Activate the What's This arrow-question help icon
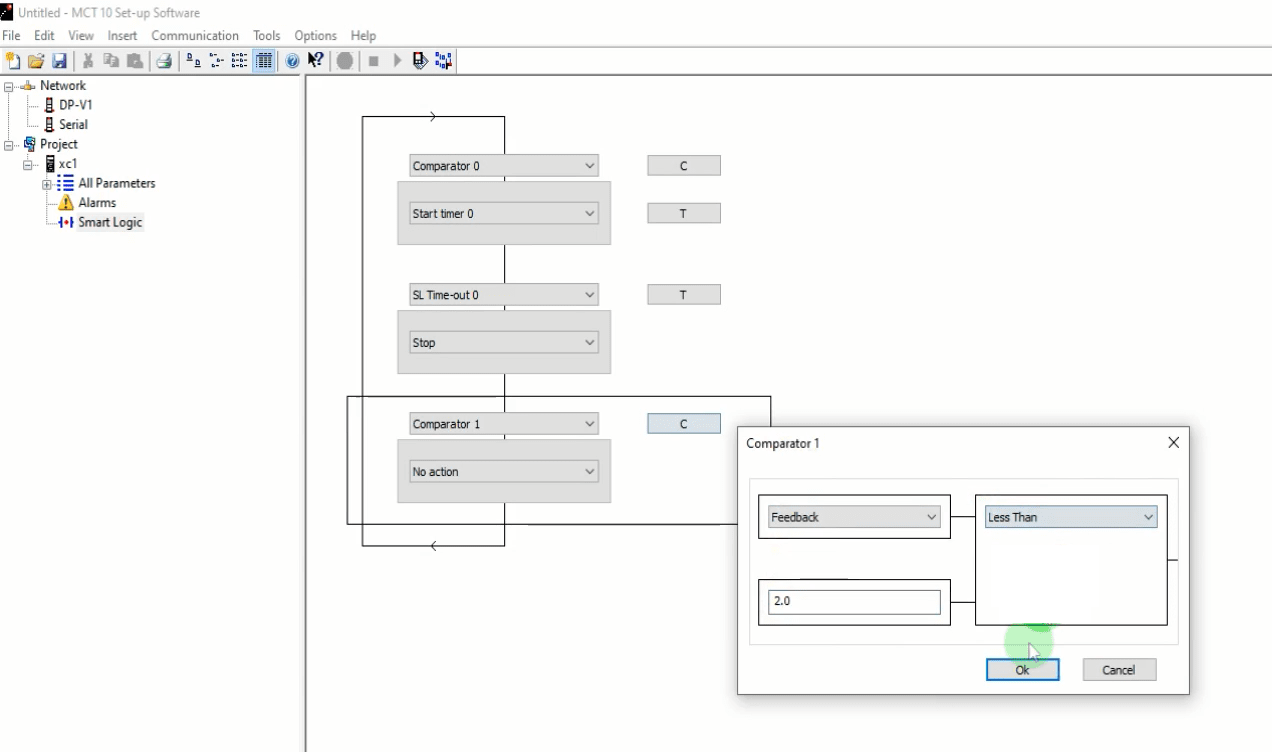 (x=315, y=61)
